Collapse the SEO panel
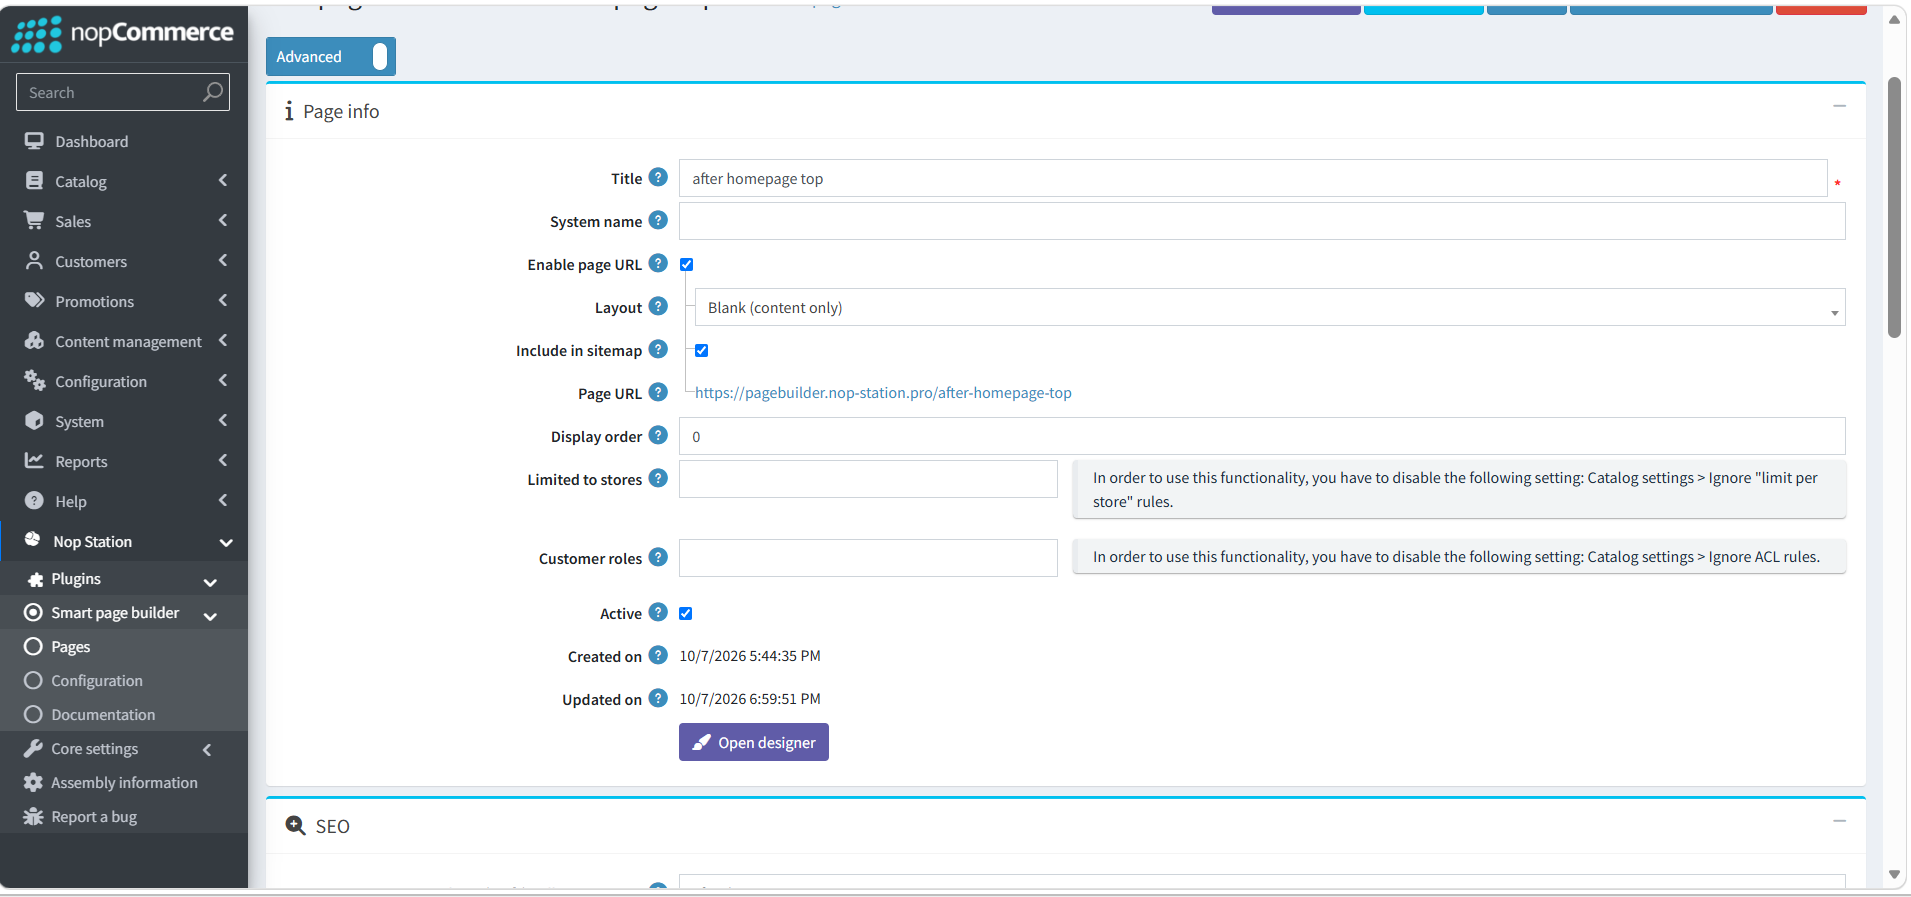Image resolution: width=1911 pixels, height=897 pixels. coord(1839,821)
